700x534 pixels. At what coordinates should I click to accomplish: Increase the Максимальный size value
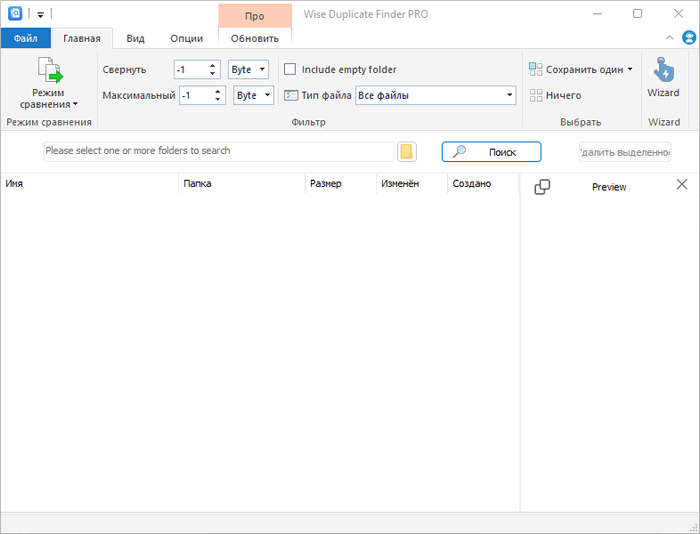point(217,92)
